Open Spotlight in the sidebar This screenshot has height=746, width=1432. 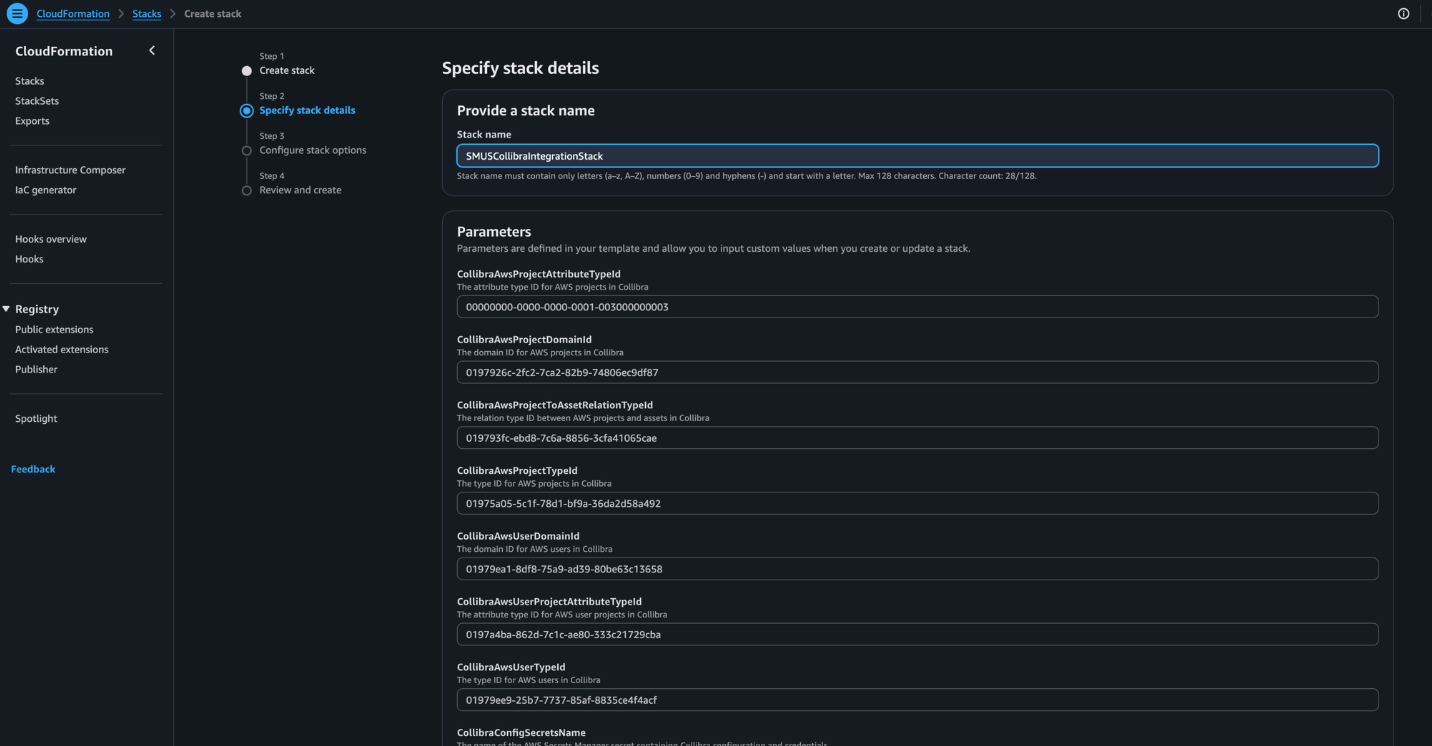pos(36,419)
